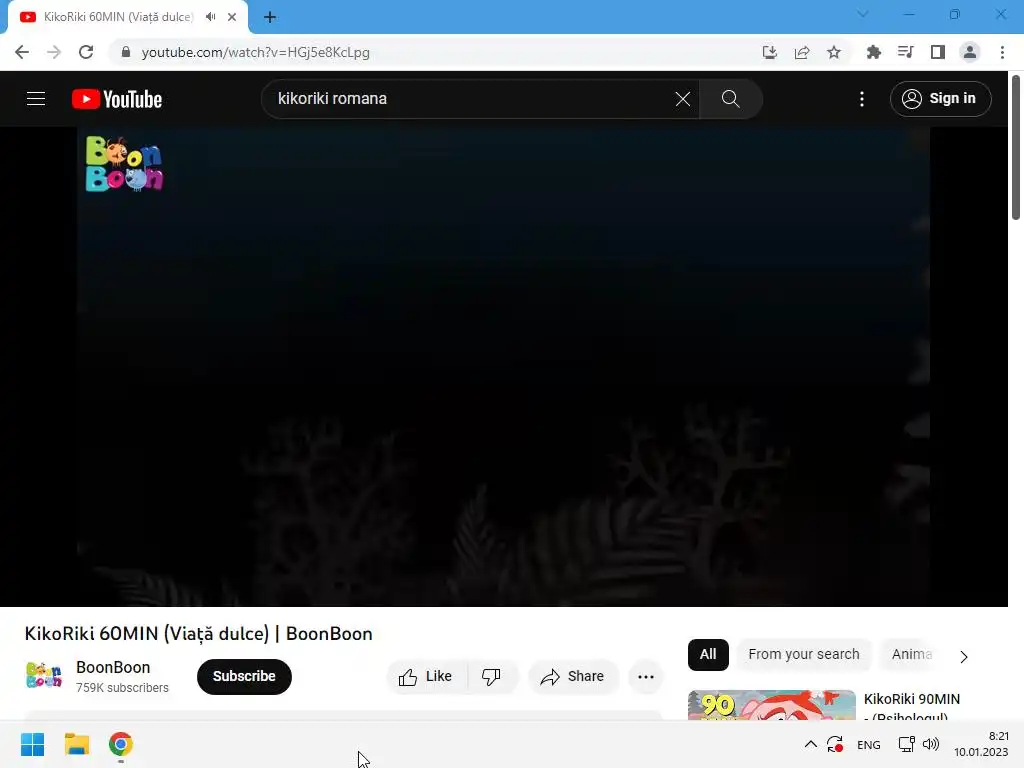
Task: Open the volume tray icon
Action: [x=931, y=744]
